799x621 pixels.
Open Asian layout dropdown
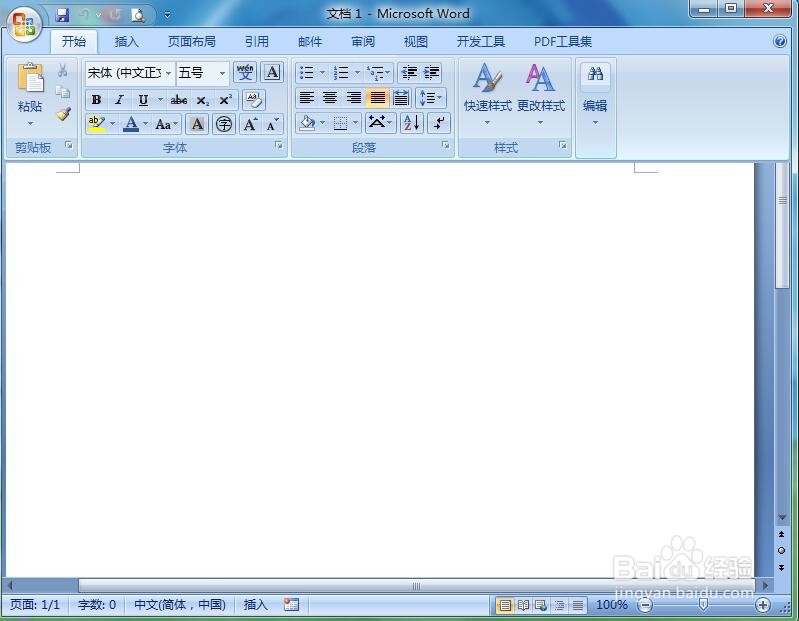(380, 123)
